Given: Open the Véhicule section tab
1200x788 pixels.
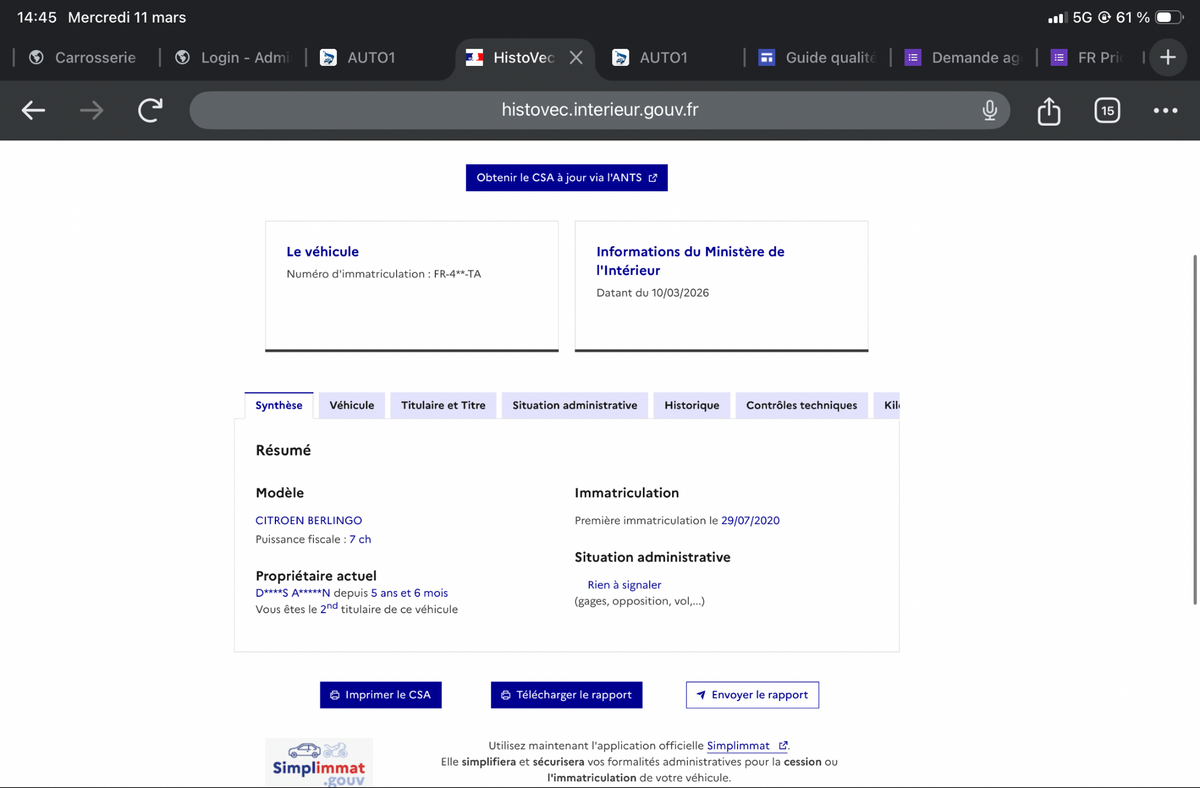Looking at the screenshot, I should [x=352, y=405].
